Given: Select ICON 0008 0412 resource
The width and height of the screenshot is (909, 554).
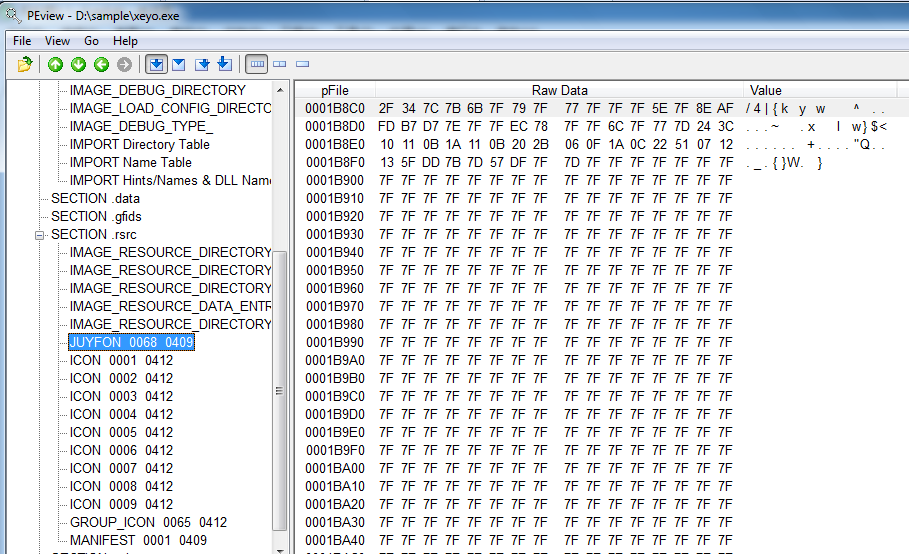Looking at the screenshot, I should tap(121, 486).
